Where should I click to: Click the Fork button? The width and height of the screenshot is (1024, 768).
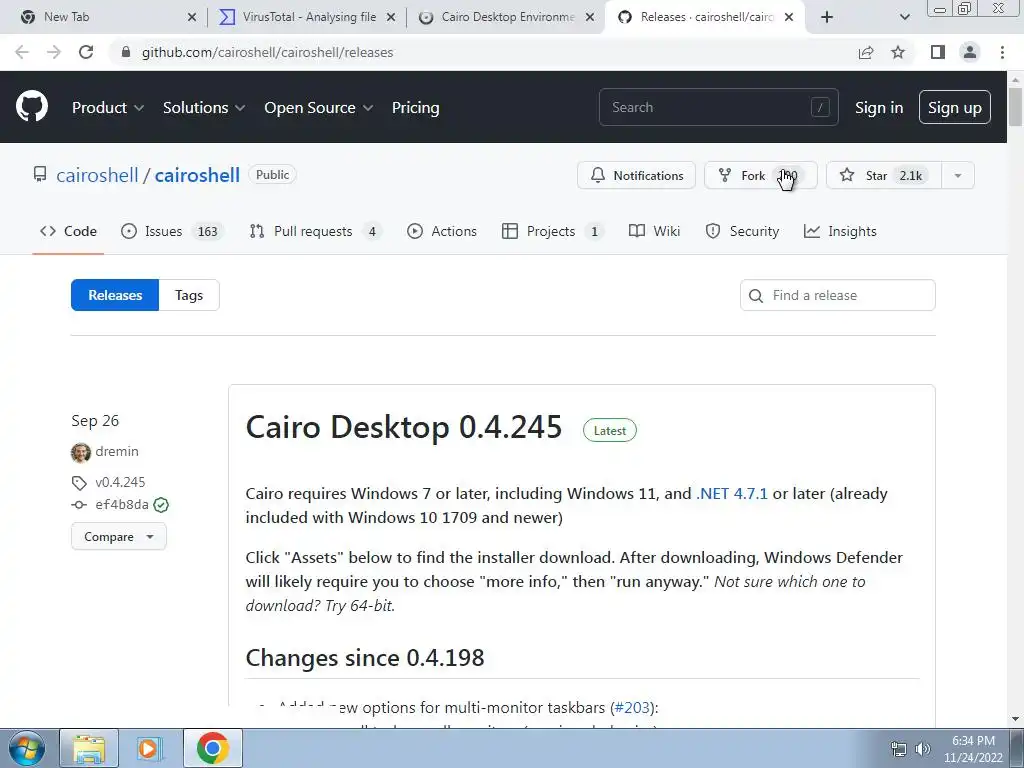(x=760, y=175)
